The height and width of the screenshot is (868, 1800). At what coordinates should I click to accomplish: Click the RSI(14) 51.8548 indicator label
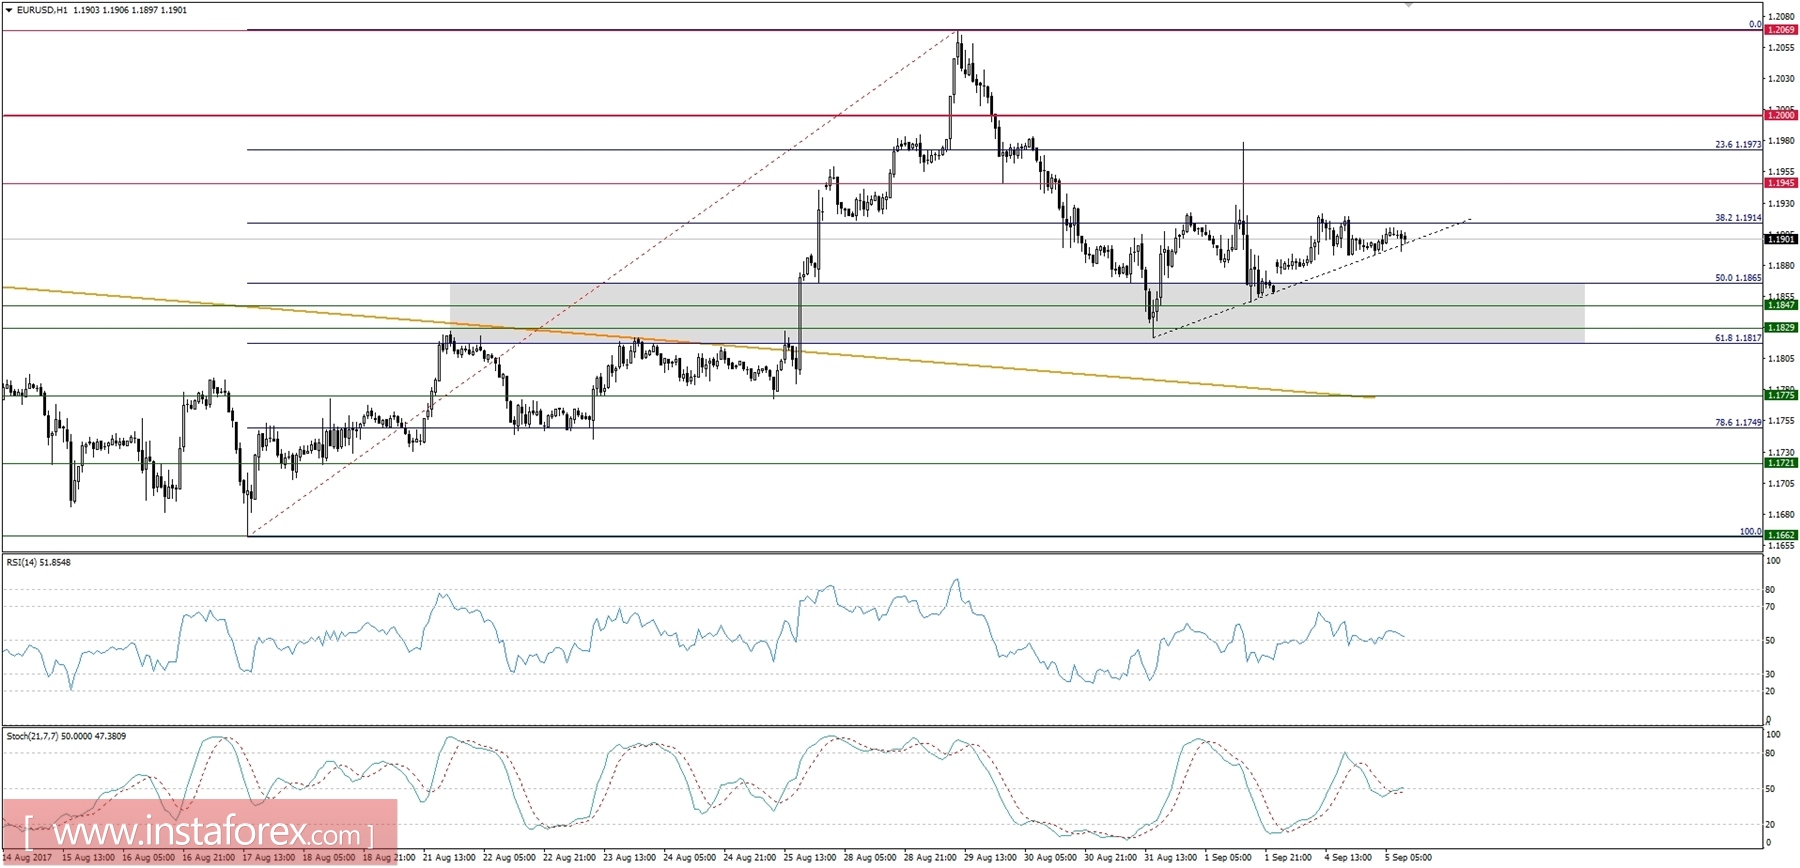(x=39, y=562)
